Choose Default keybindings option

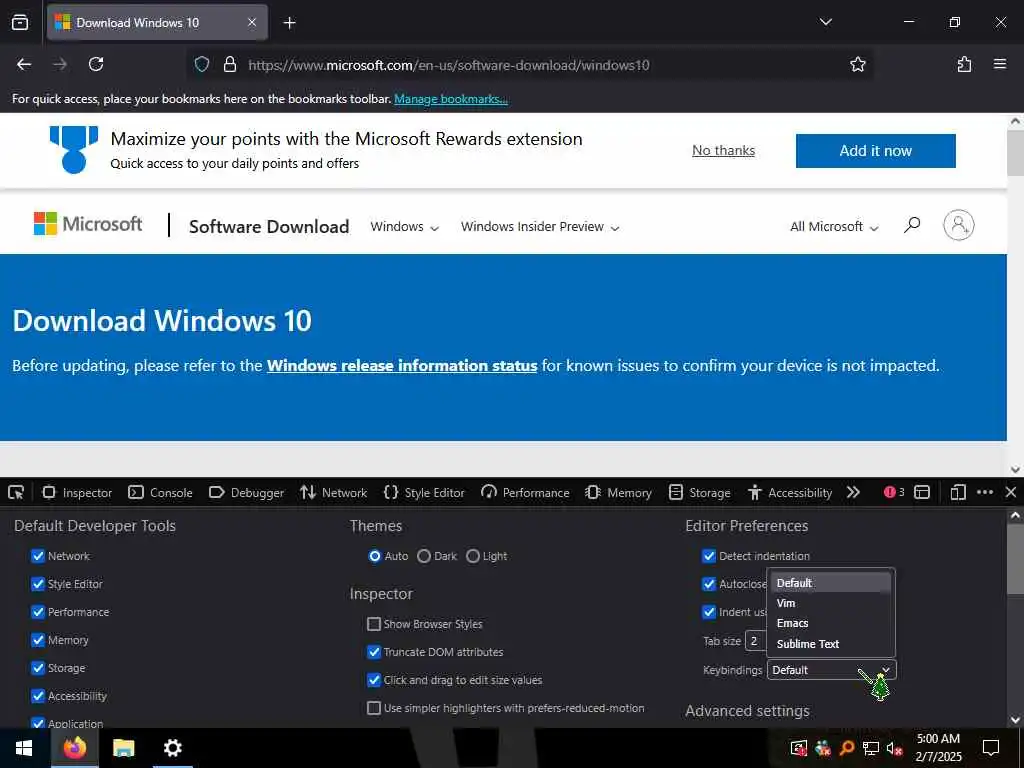pyautogui.click(x=829, y=583)
